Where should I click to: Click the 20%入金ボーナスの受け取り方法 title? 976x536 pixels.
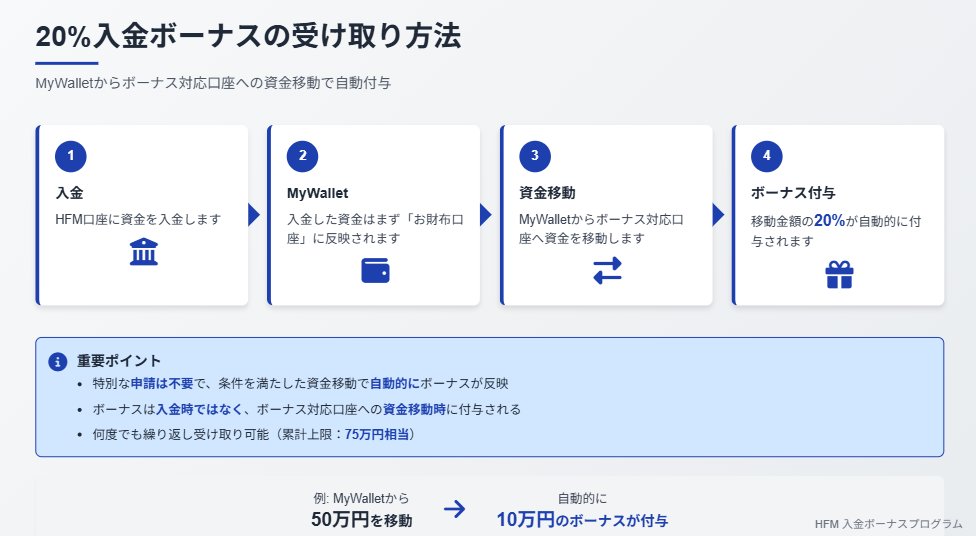pos(248,36)
